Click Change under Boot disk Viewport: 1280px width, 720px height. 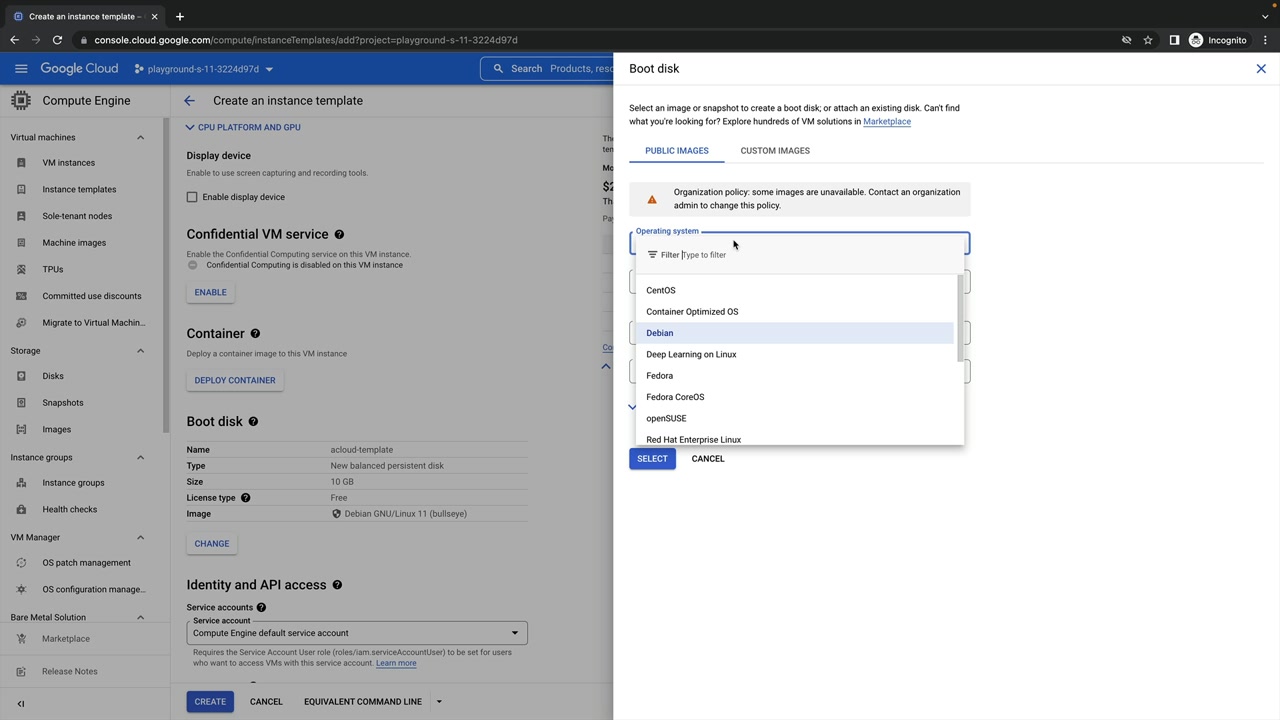[x=212, y=544]
